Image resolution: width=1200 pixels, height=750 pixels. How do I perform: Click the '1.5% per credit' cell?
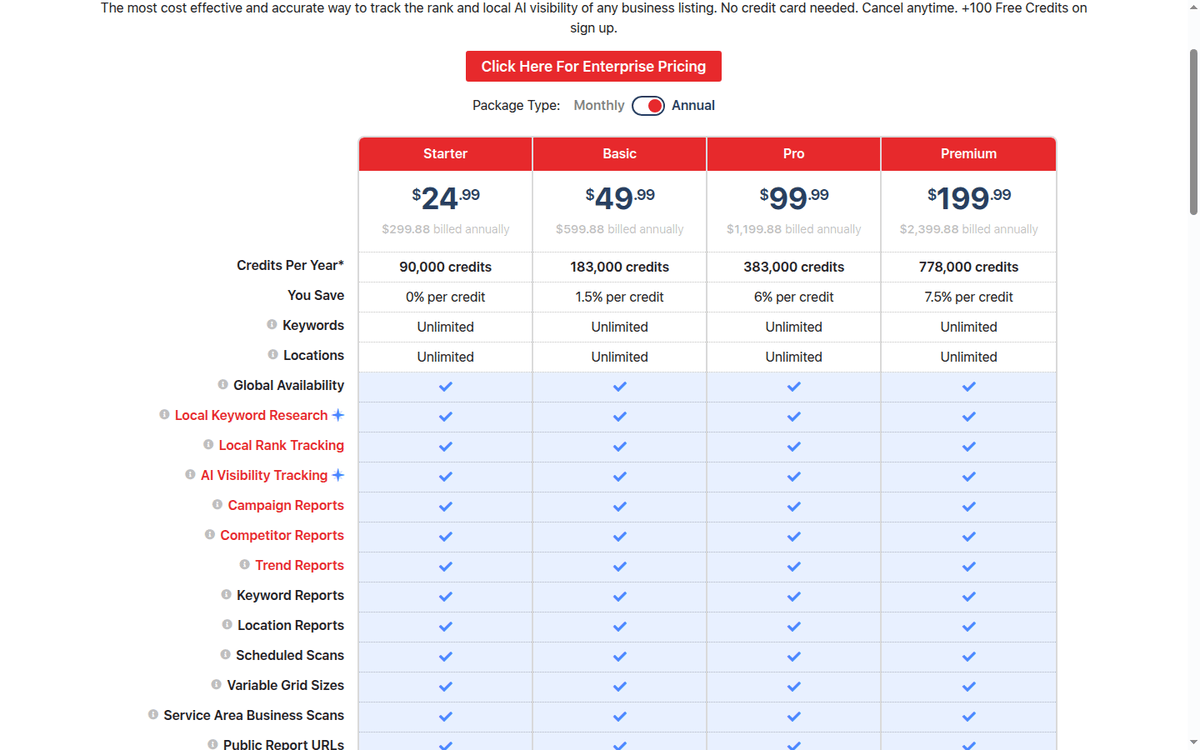[620, 297]
